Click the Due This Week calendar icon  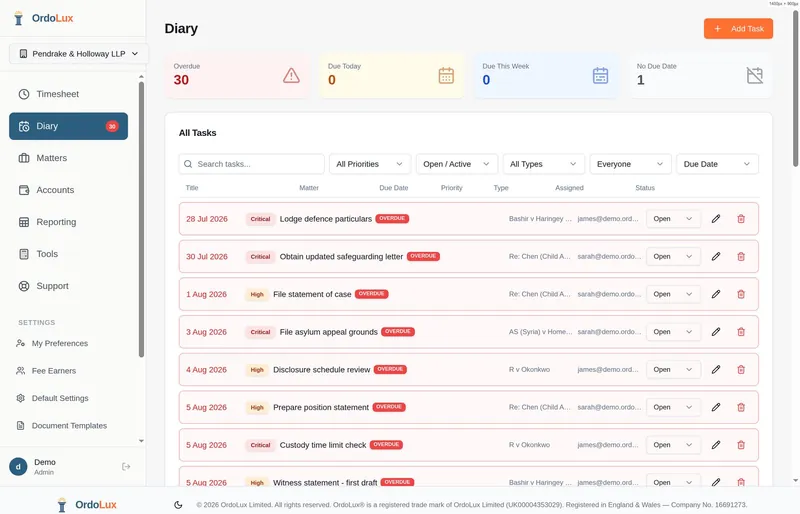(600, 76)
